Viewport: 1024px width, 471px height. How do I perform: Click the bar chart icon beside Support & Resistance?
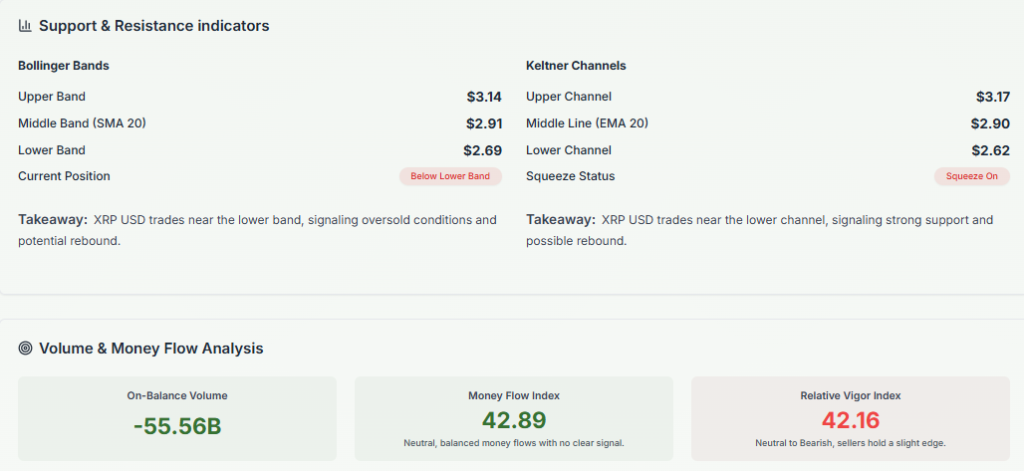pos(25,26)
